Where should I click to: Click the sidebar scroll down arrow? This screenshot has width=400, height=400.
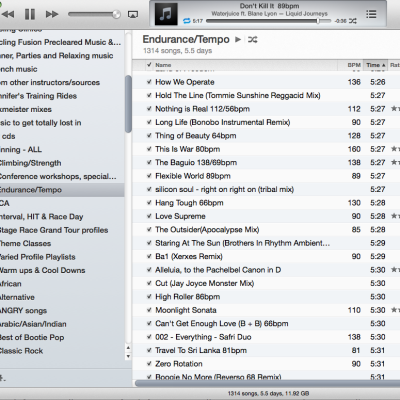point(128,356)
